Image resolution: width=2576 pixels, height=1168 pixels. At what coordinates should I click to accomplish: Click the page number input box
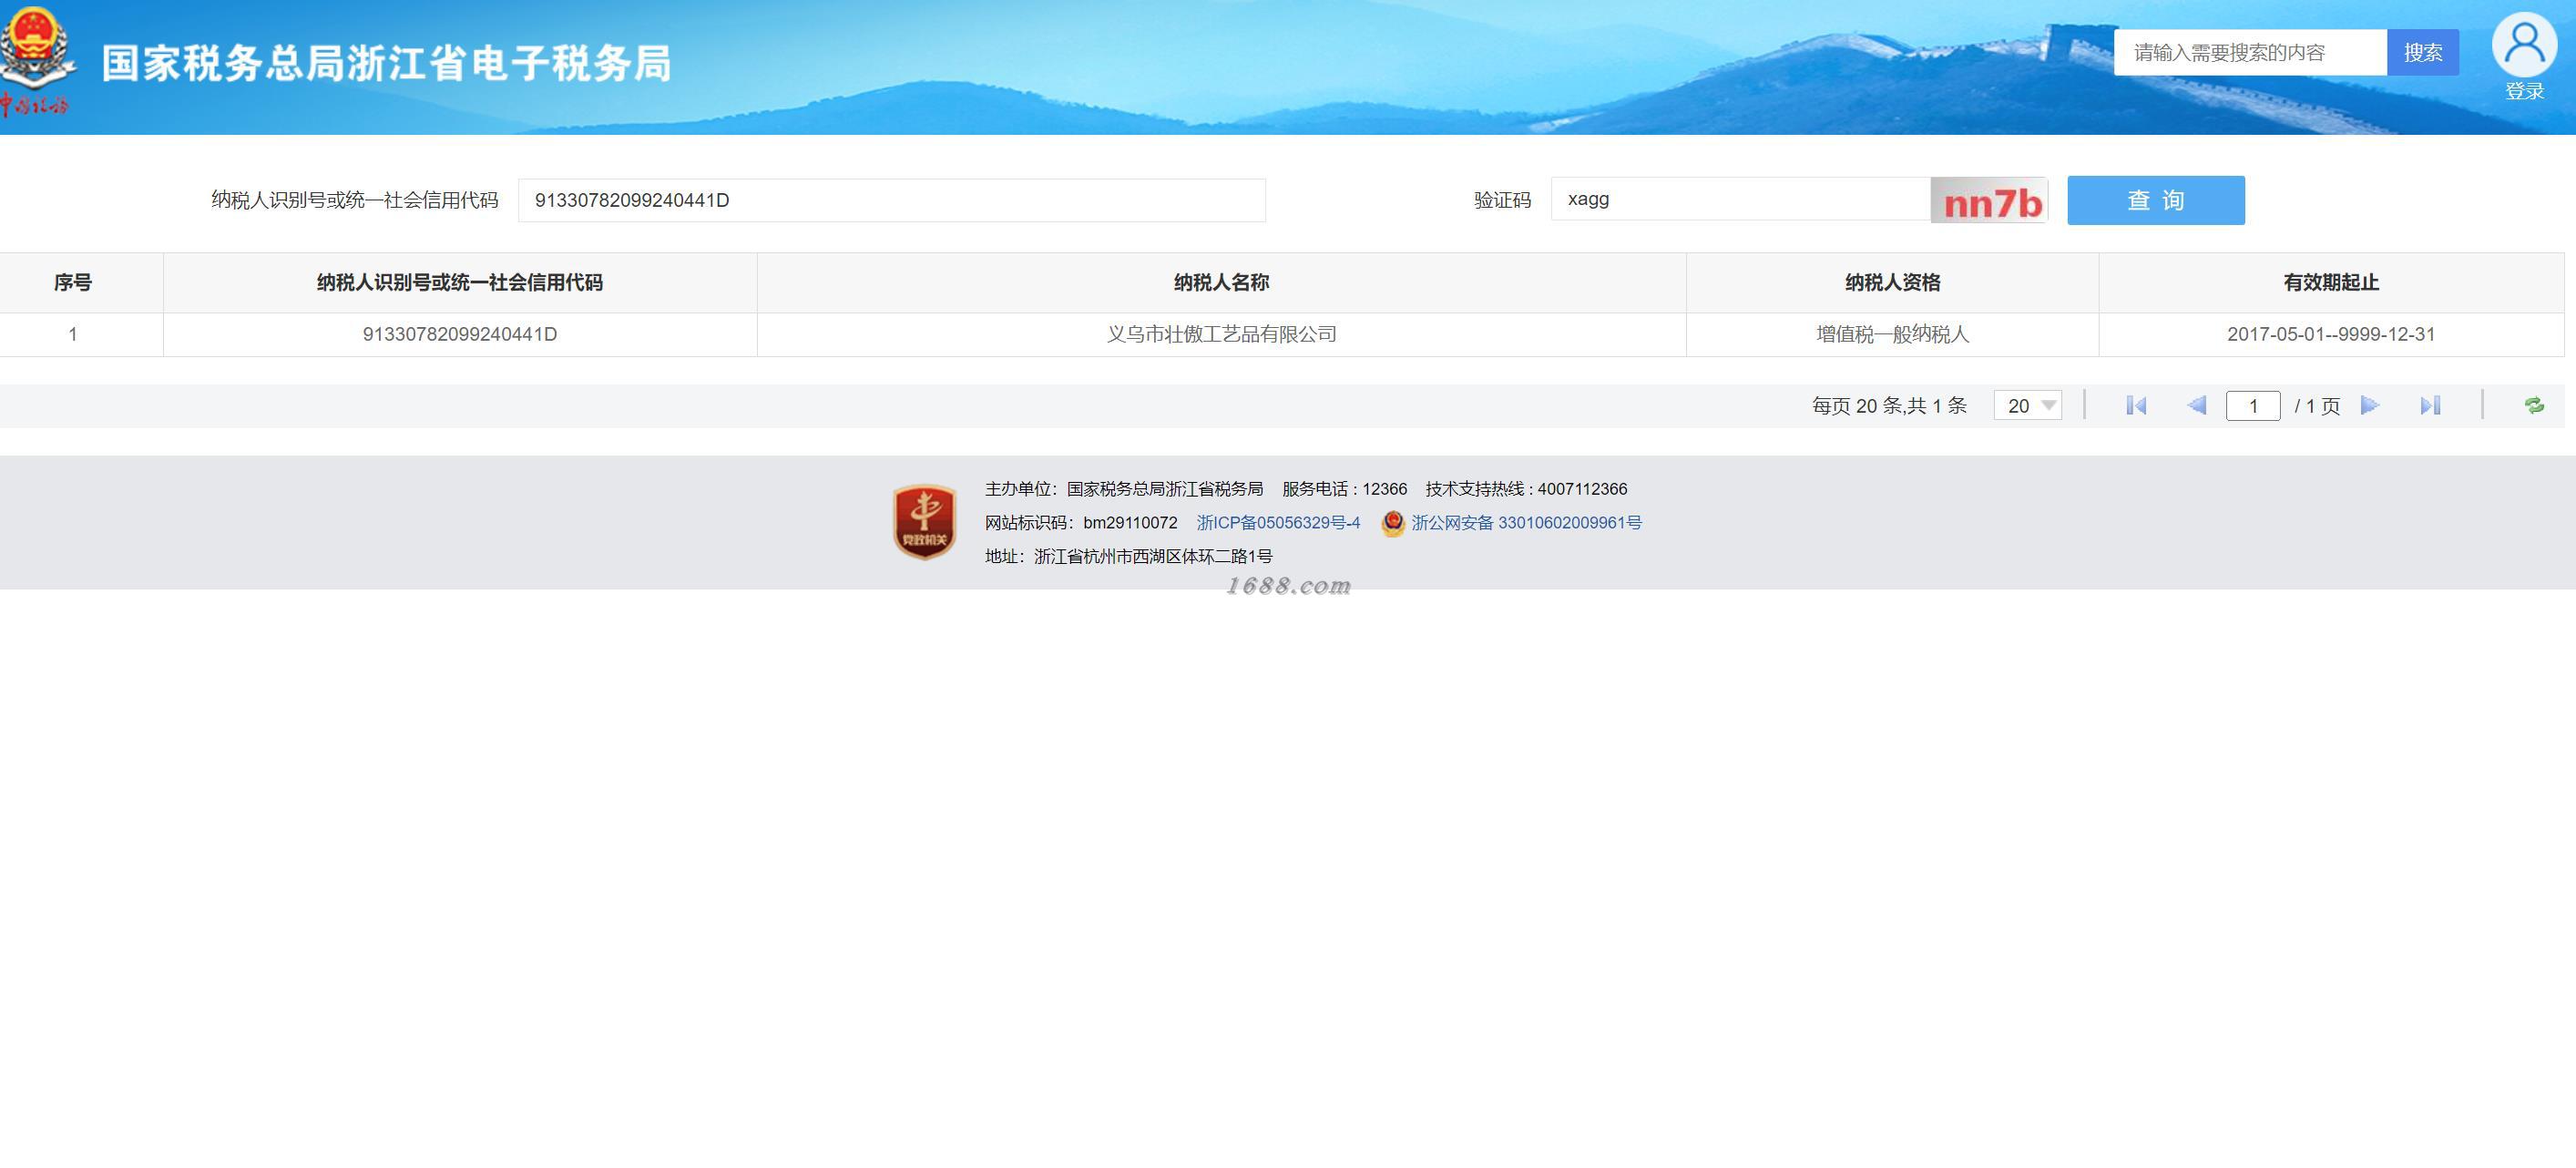2252,405
